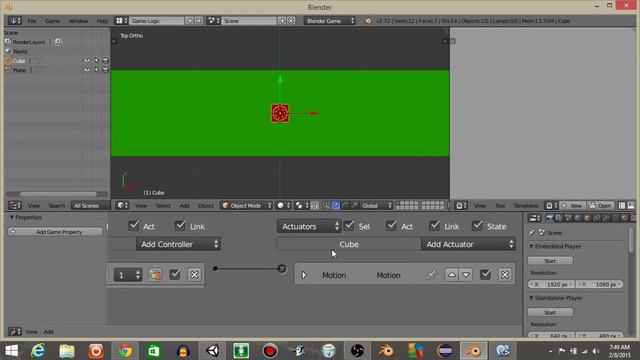The height and width of the screenshot is (360, 640).
Task: Open the Object Mode dropdown
Action: pyautogui.click(x=247, y=205)
